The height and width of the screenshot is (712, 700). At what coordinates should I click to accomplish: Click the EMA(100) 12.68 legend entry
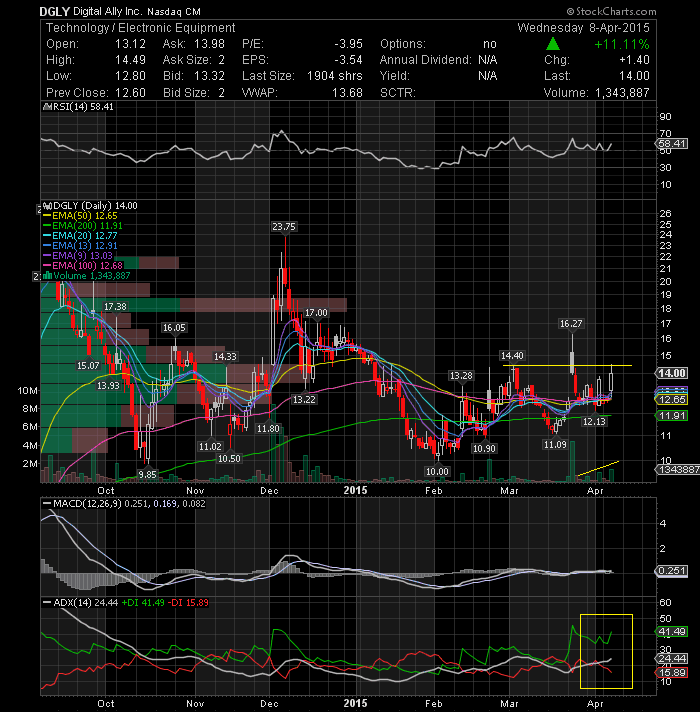(x=83, y=266)
